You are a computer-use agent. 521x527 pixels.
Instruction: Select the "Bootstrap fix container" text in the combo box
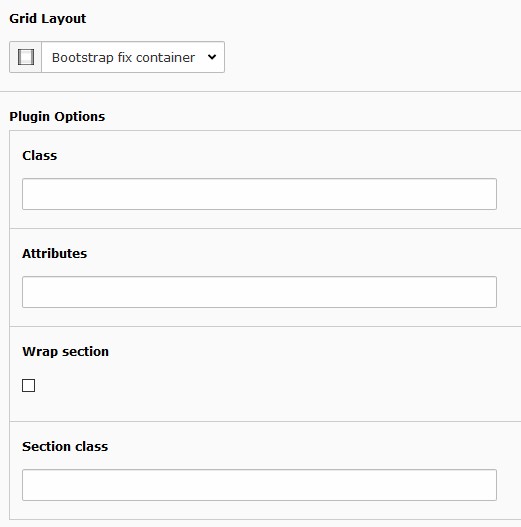pos(123,57)
